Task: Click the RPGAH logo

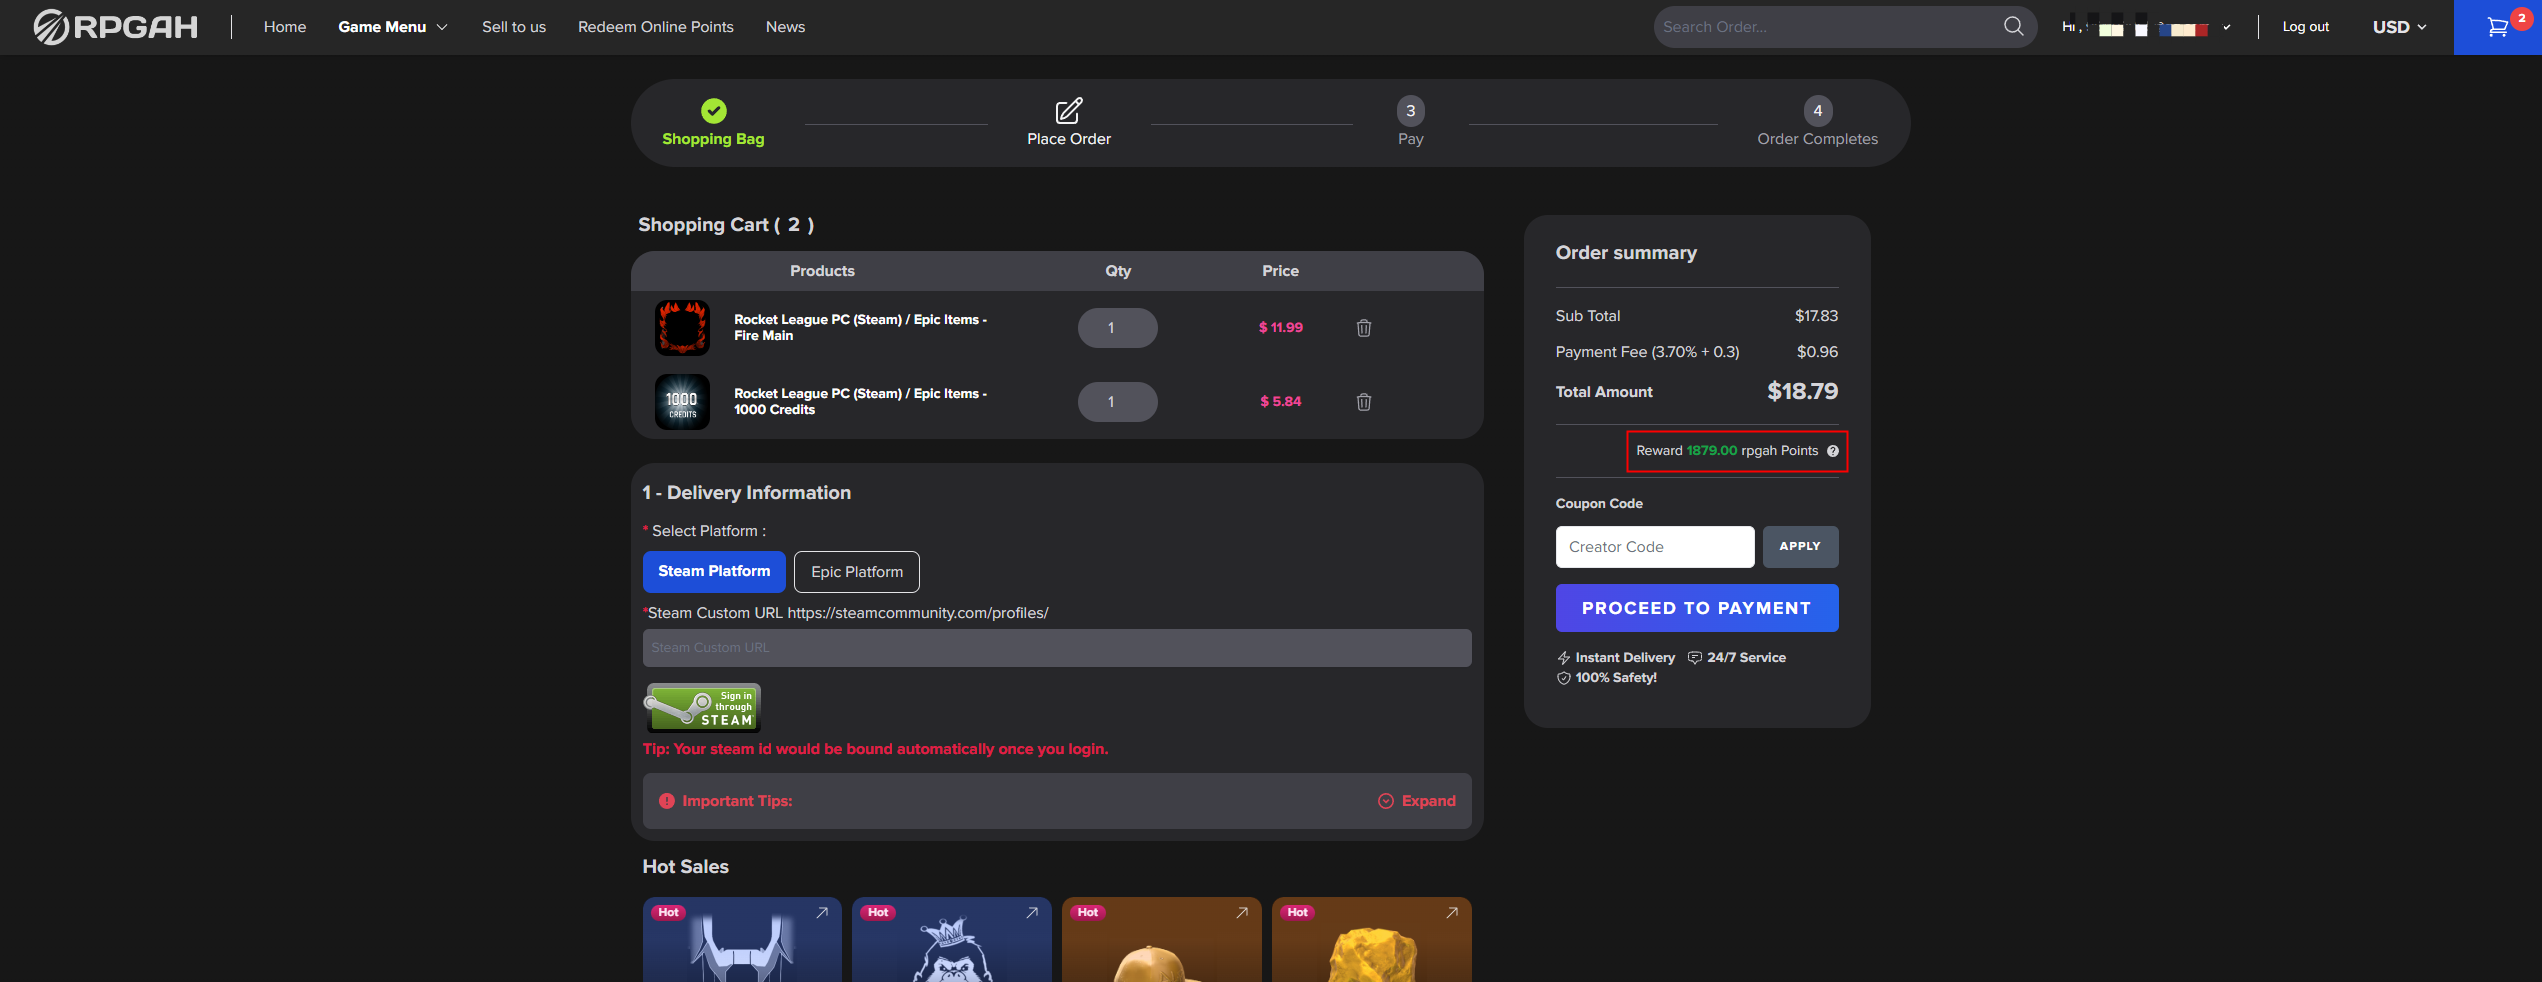Action: 116,27
